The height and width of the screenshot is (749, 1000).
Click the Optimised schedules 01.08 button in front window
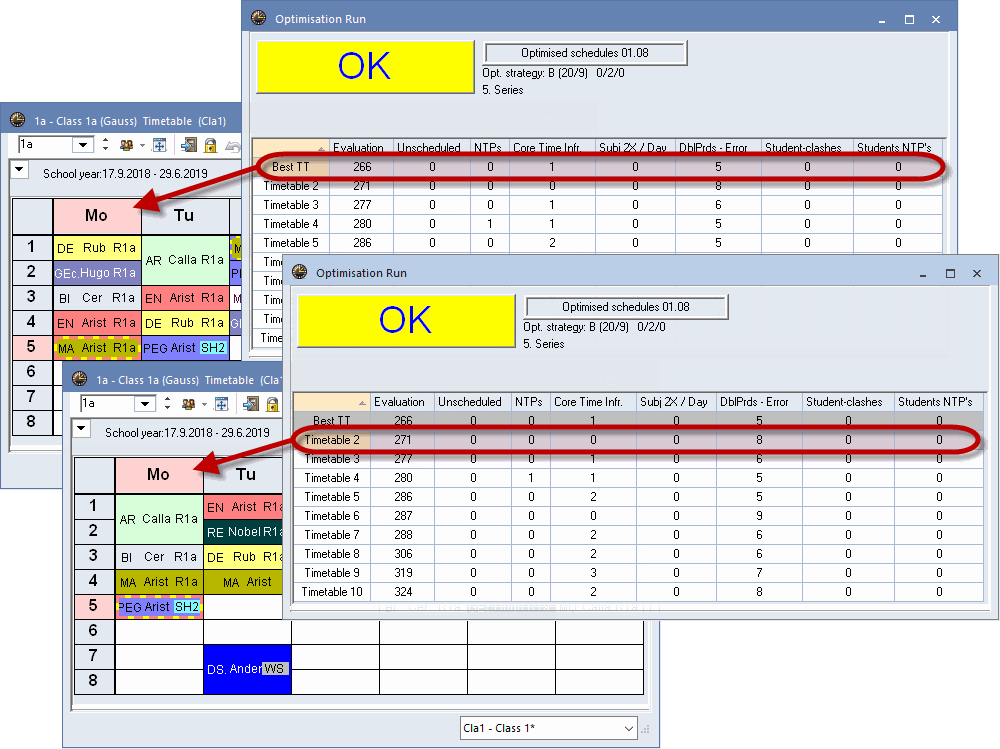coord(626,307)
